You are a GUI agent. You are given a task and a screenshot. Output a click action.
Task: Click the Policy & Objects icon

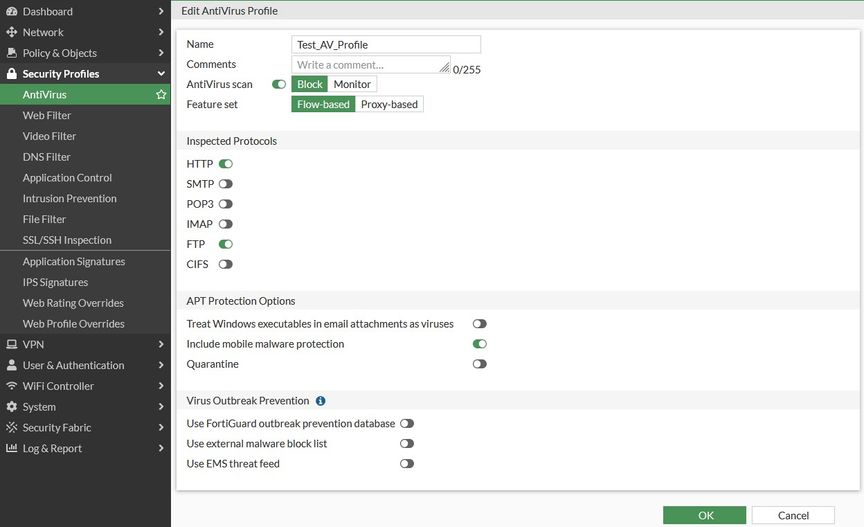pyautogui.click(x=12, y=53)
